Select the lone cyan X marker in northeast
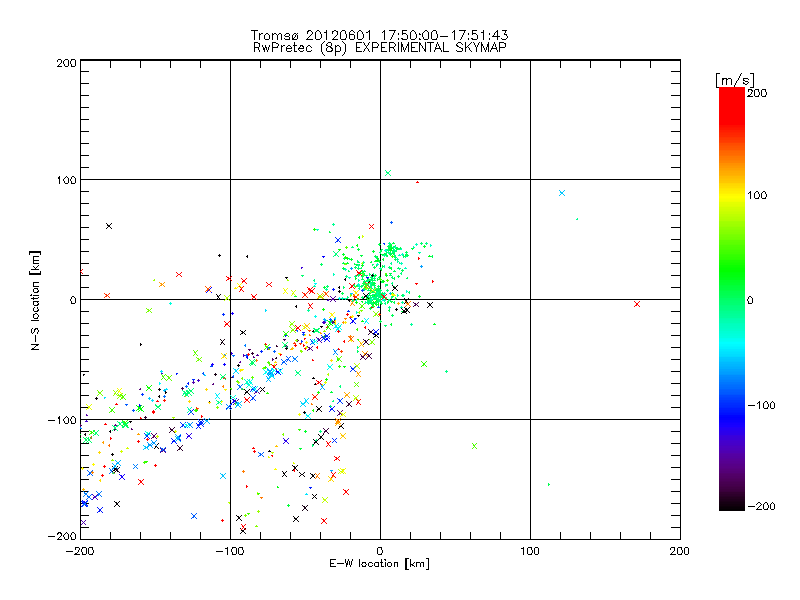 (562, 193)
